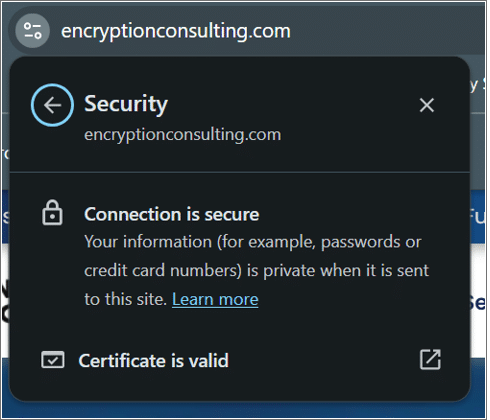This screenshot has width=490, height=420.
Task: Select the Certificate is valid row
Action: [x=240, y=360]
